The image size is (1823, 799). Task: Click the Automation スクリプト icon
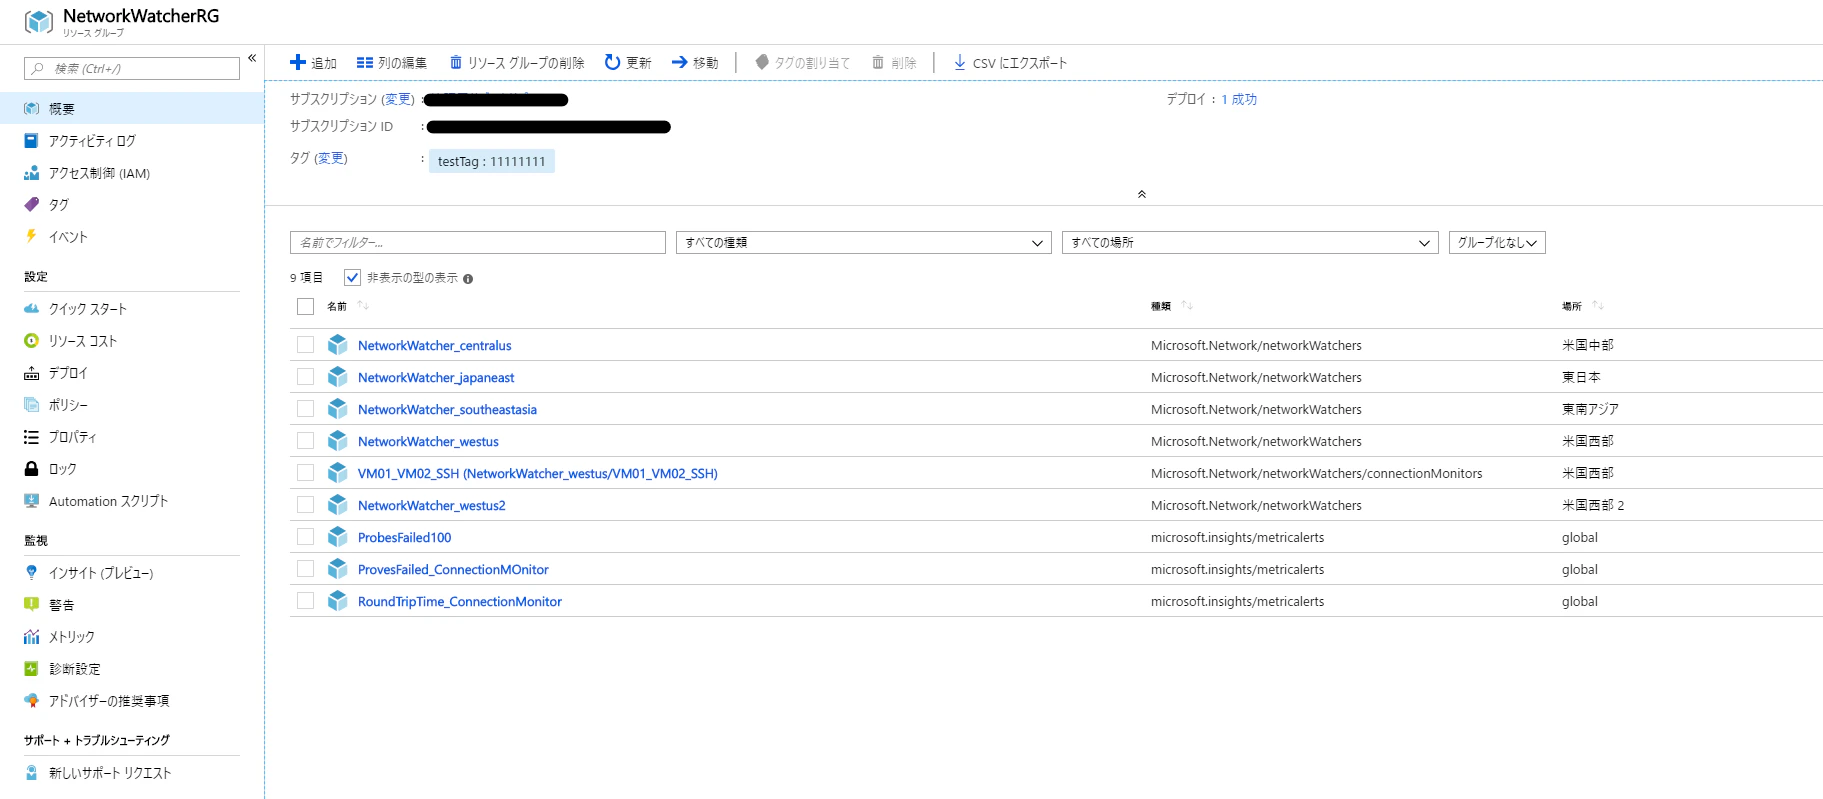click(x=32, y=501)
